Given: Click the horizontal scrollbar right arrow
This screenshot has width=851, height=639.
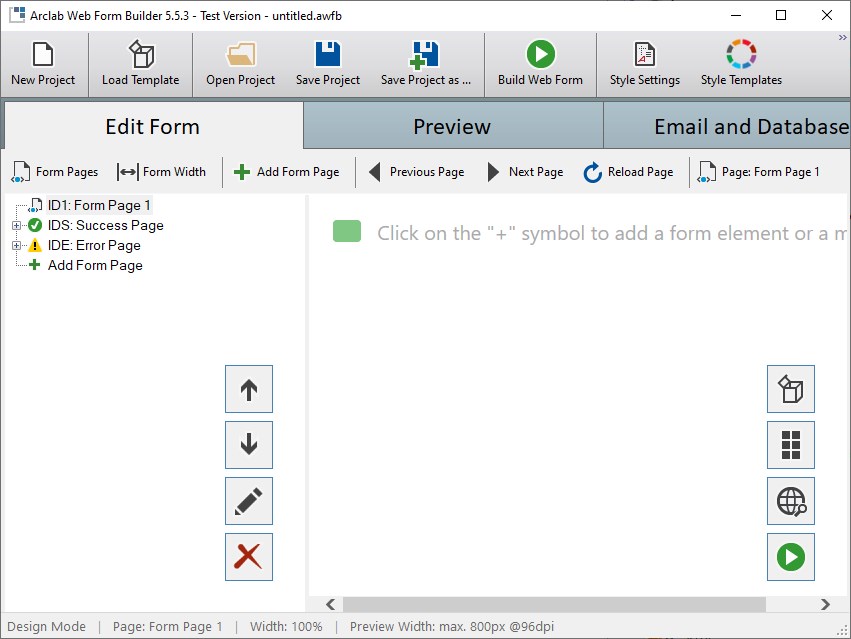Looking at the screenshot, I should click(826, 604).
